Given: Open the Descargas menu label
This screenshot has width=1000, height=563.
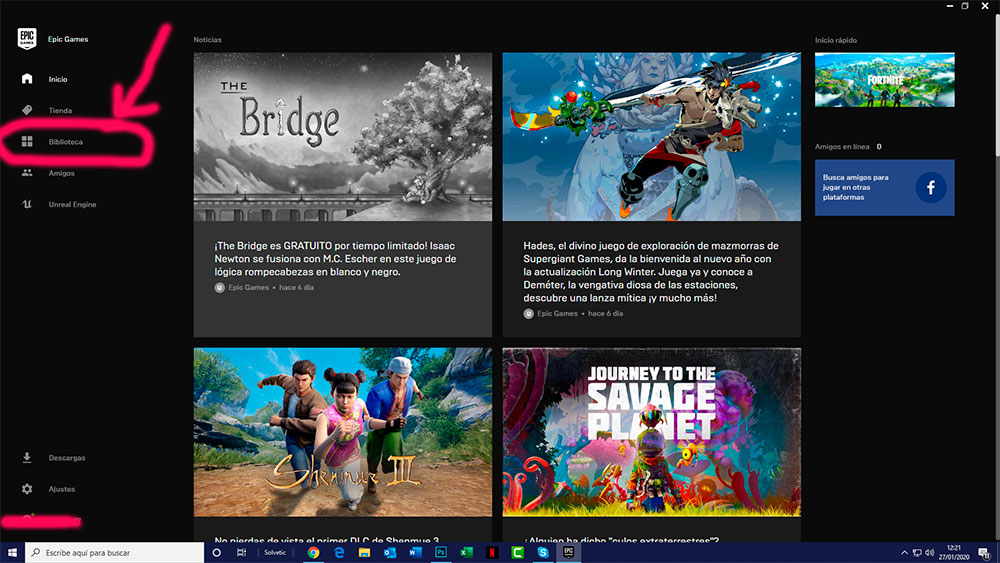Looking at the screenshot, I should pyautogui.click(x=67, y=458).
